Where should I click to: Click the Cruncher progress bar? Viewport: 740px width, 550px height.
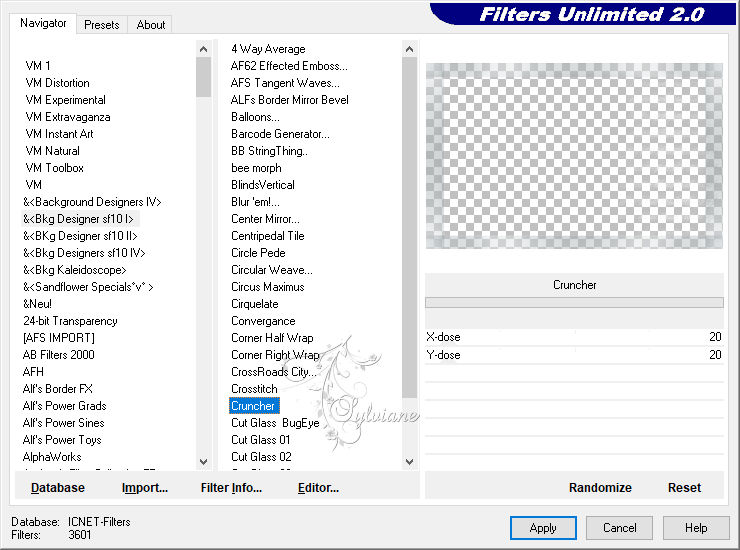coord(574,303)
